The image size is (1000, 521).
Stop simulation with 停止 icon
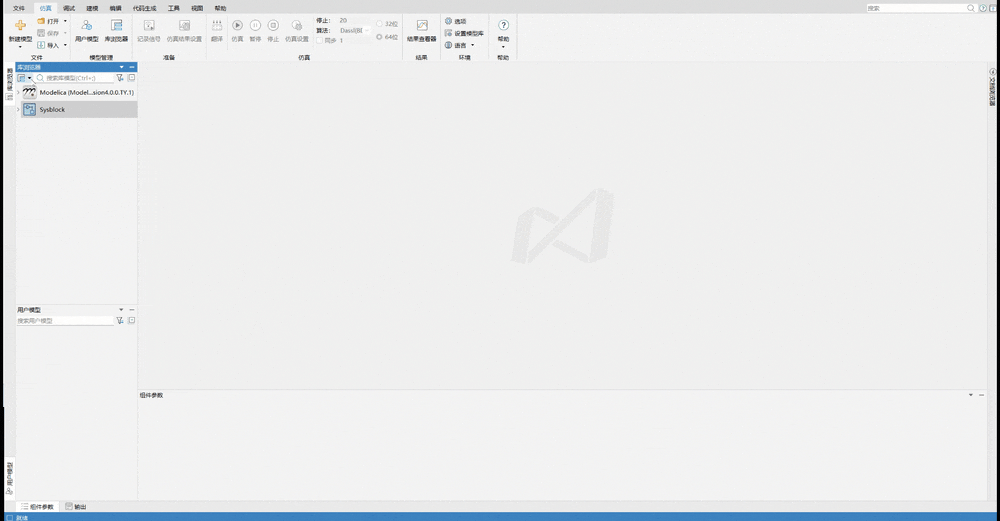273,25
